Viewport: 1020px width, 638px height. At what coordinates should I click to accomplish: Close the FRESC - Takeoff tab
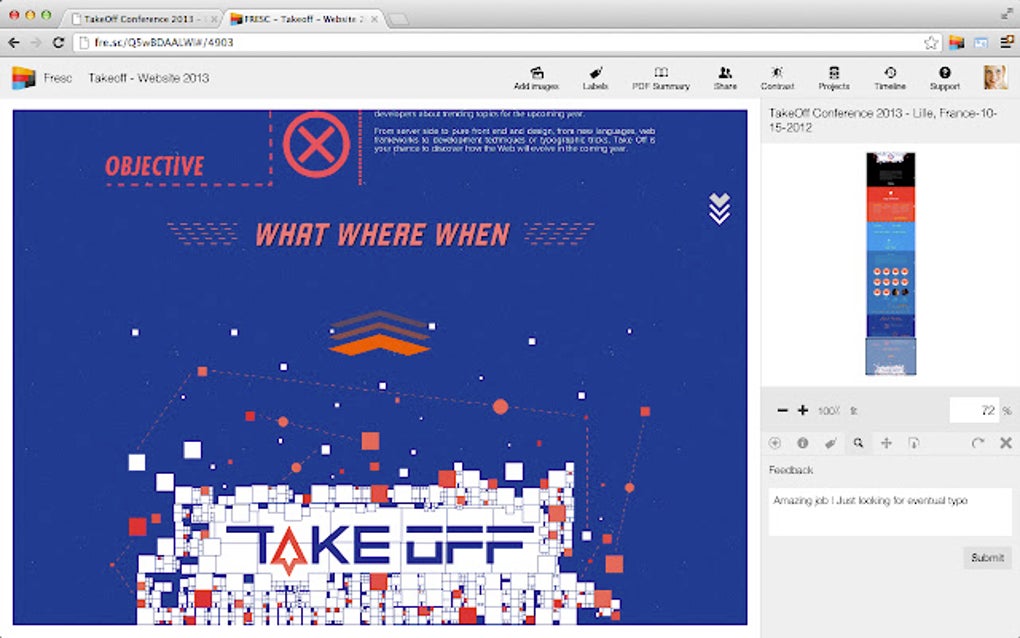(x=375, y=20)
